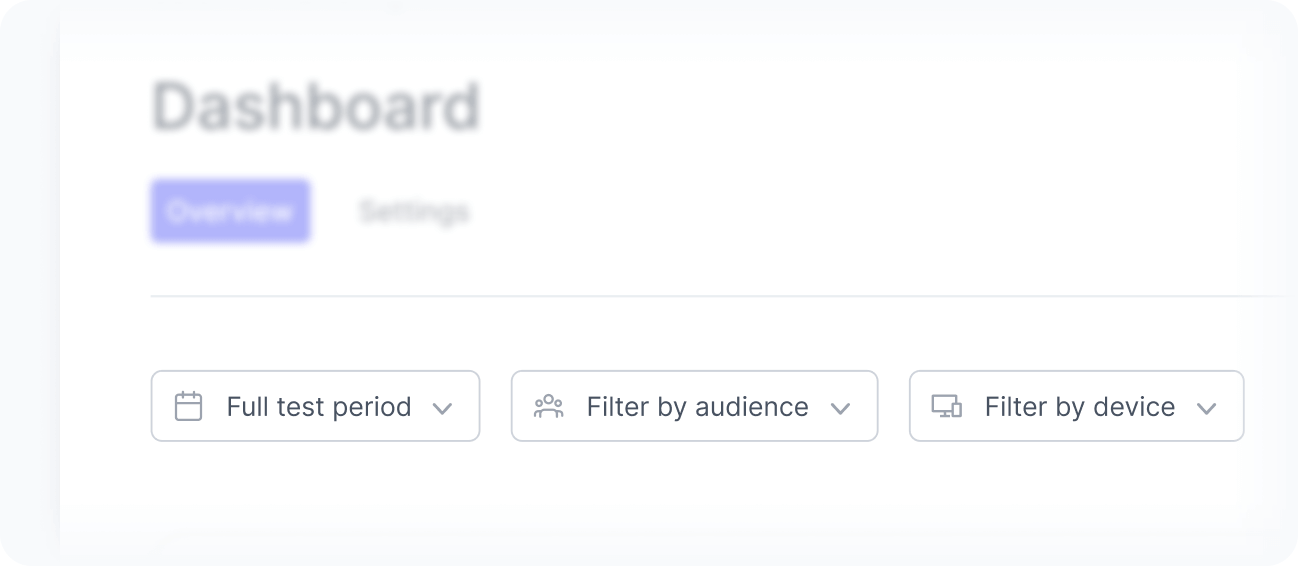The width and height of the screenshot is (1298, 566).
Task: Expand the chevron beside Full test period
Action: point(442,408)
